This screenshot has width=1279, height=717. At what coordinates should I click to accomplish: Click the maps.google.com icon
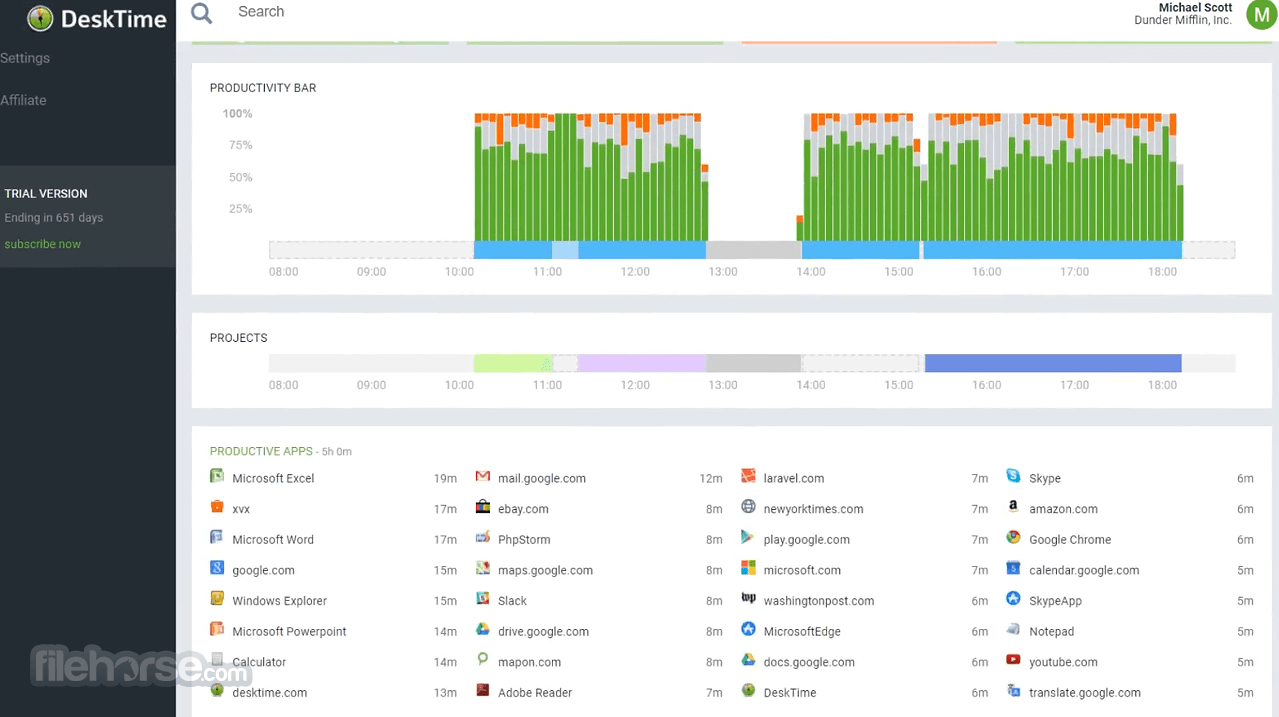(x=483, y=568)
